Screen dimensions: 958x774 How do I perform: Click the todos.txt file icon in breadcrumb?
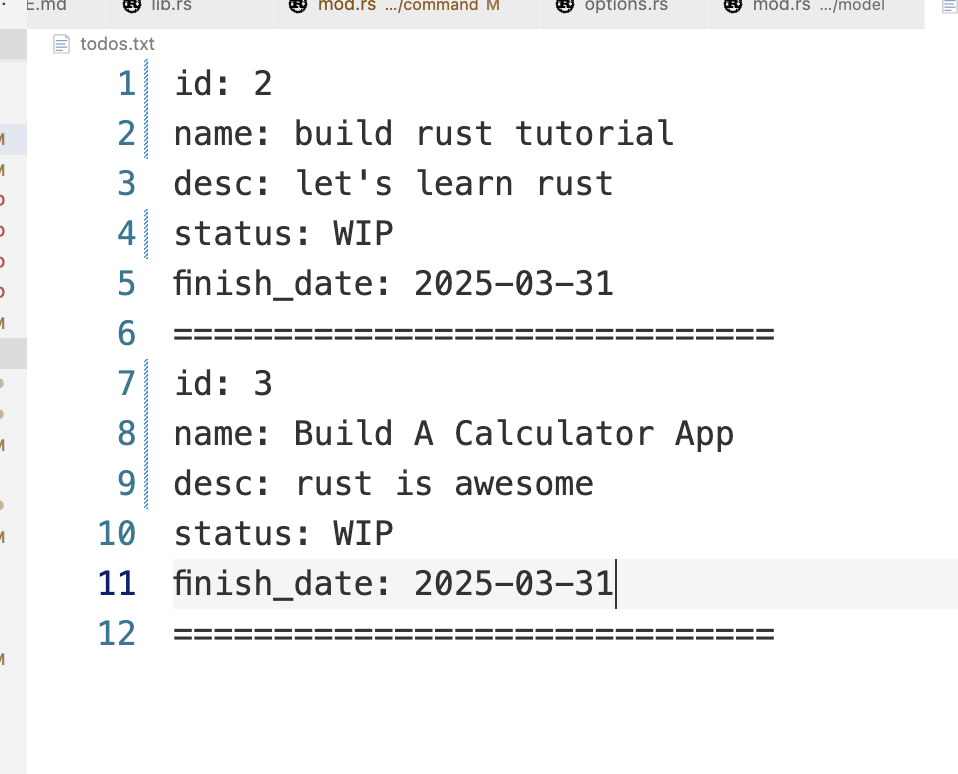click(61, 44)
